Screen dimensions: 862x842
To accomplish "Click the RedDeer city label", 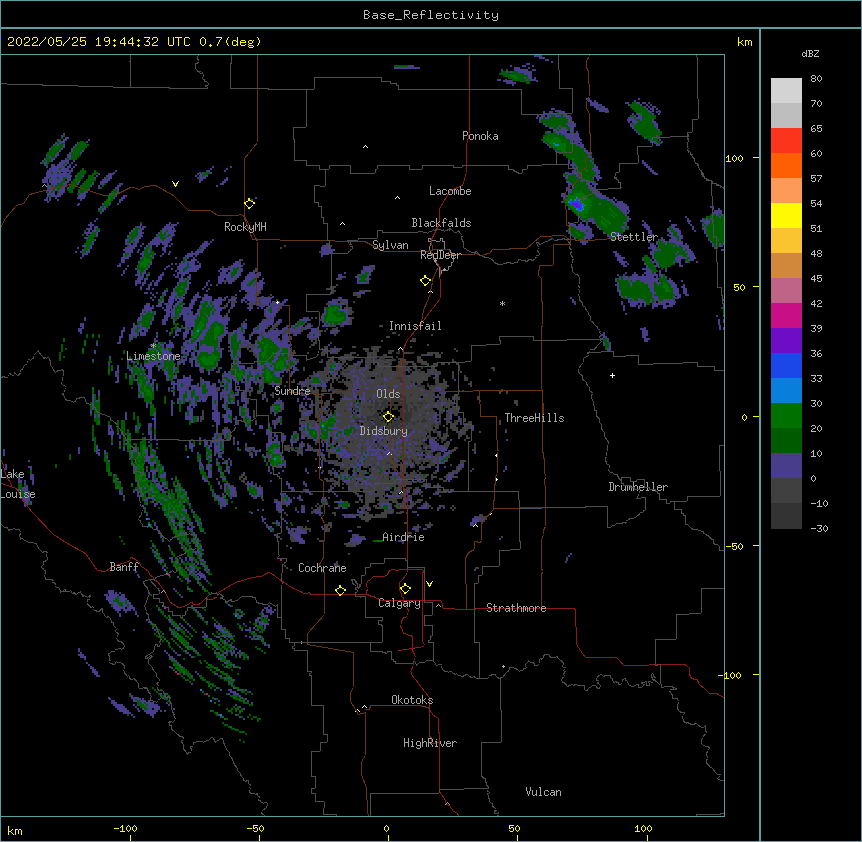I will tap(440, 255).
